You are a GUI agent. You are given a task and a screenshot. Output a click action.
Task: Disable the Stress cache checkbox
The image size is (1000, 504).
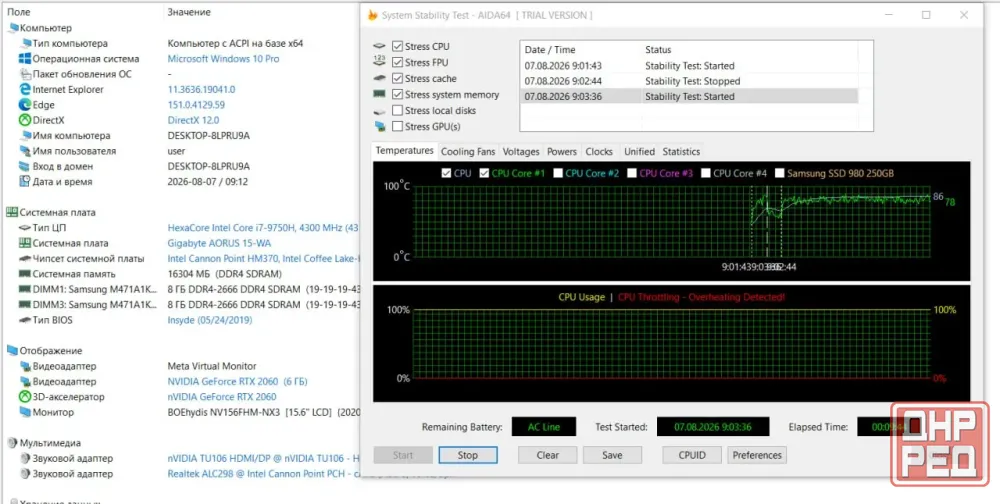click(x=397, y=78)
